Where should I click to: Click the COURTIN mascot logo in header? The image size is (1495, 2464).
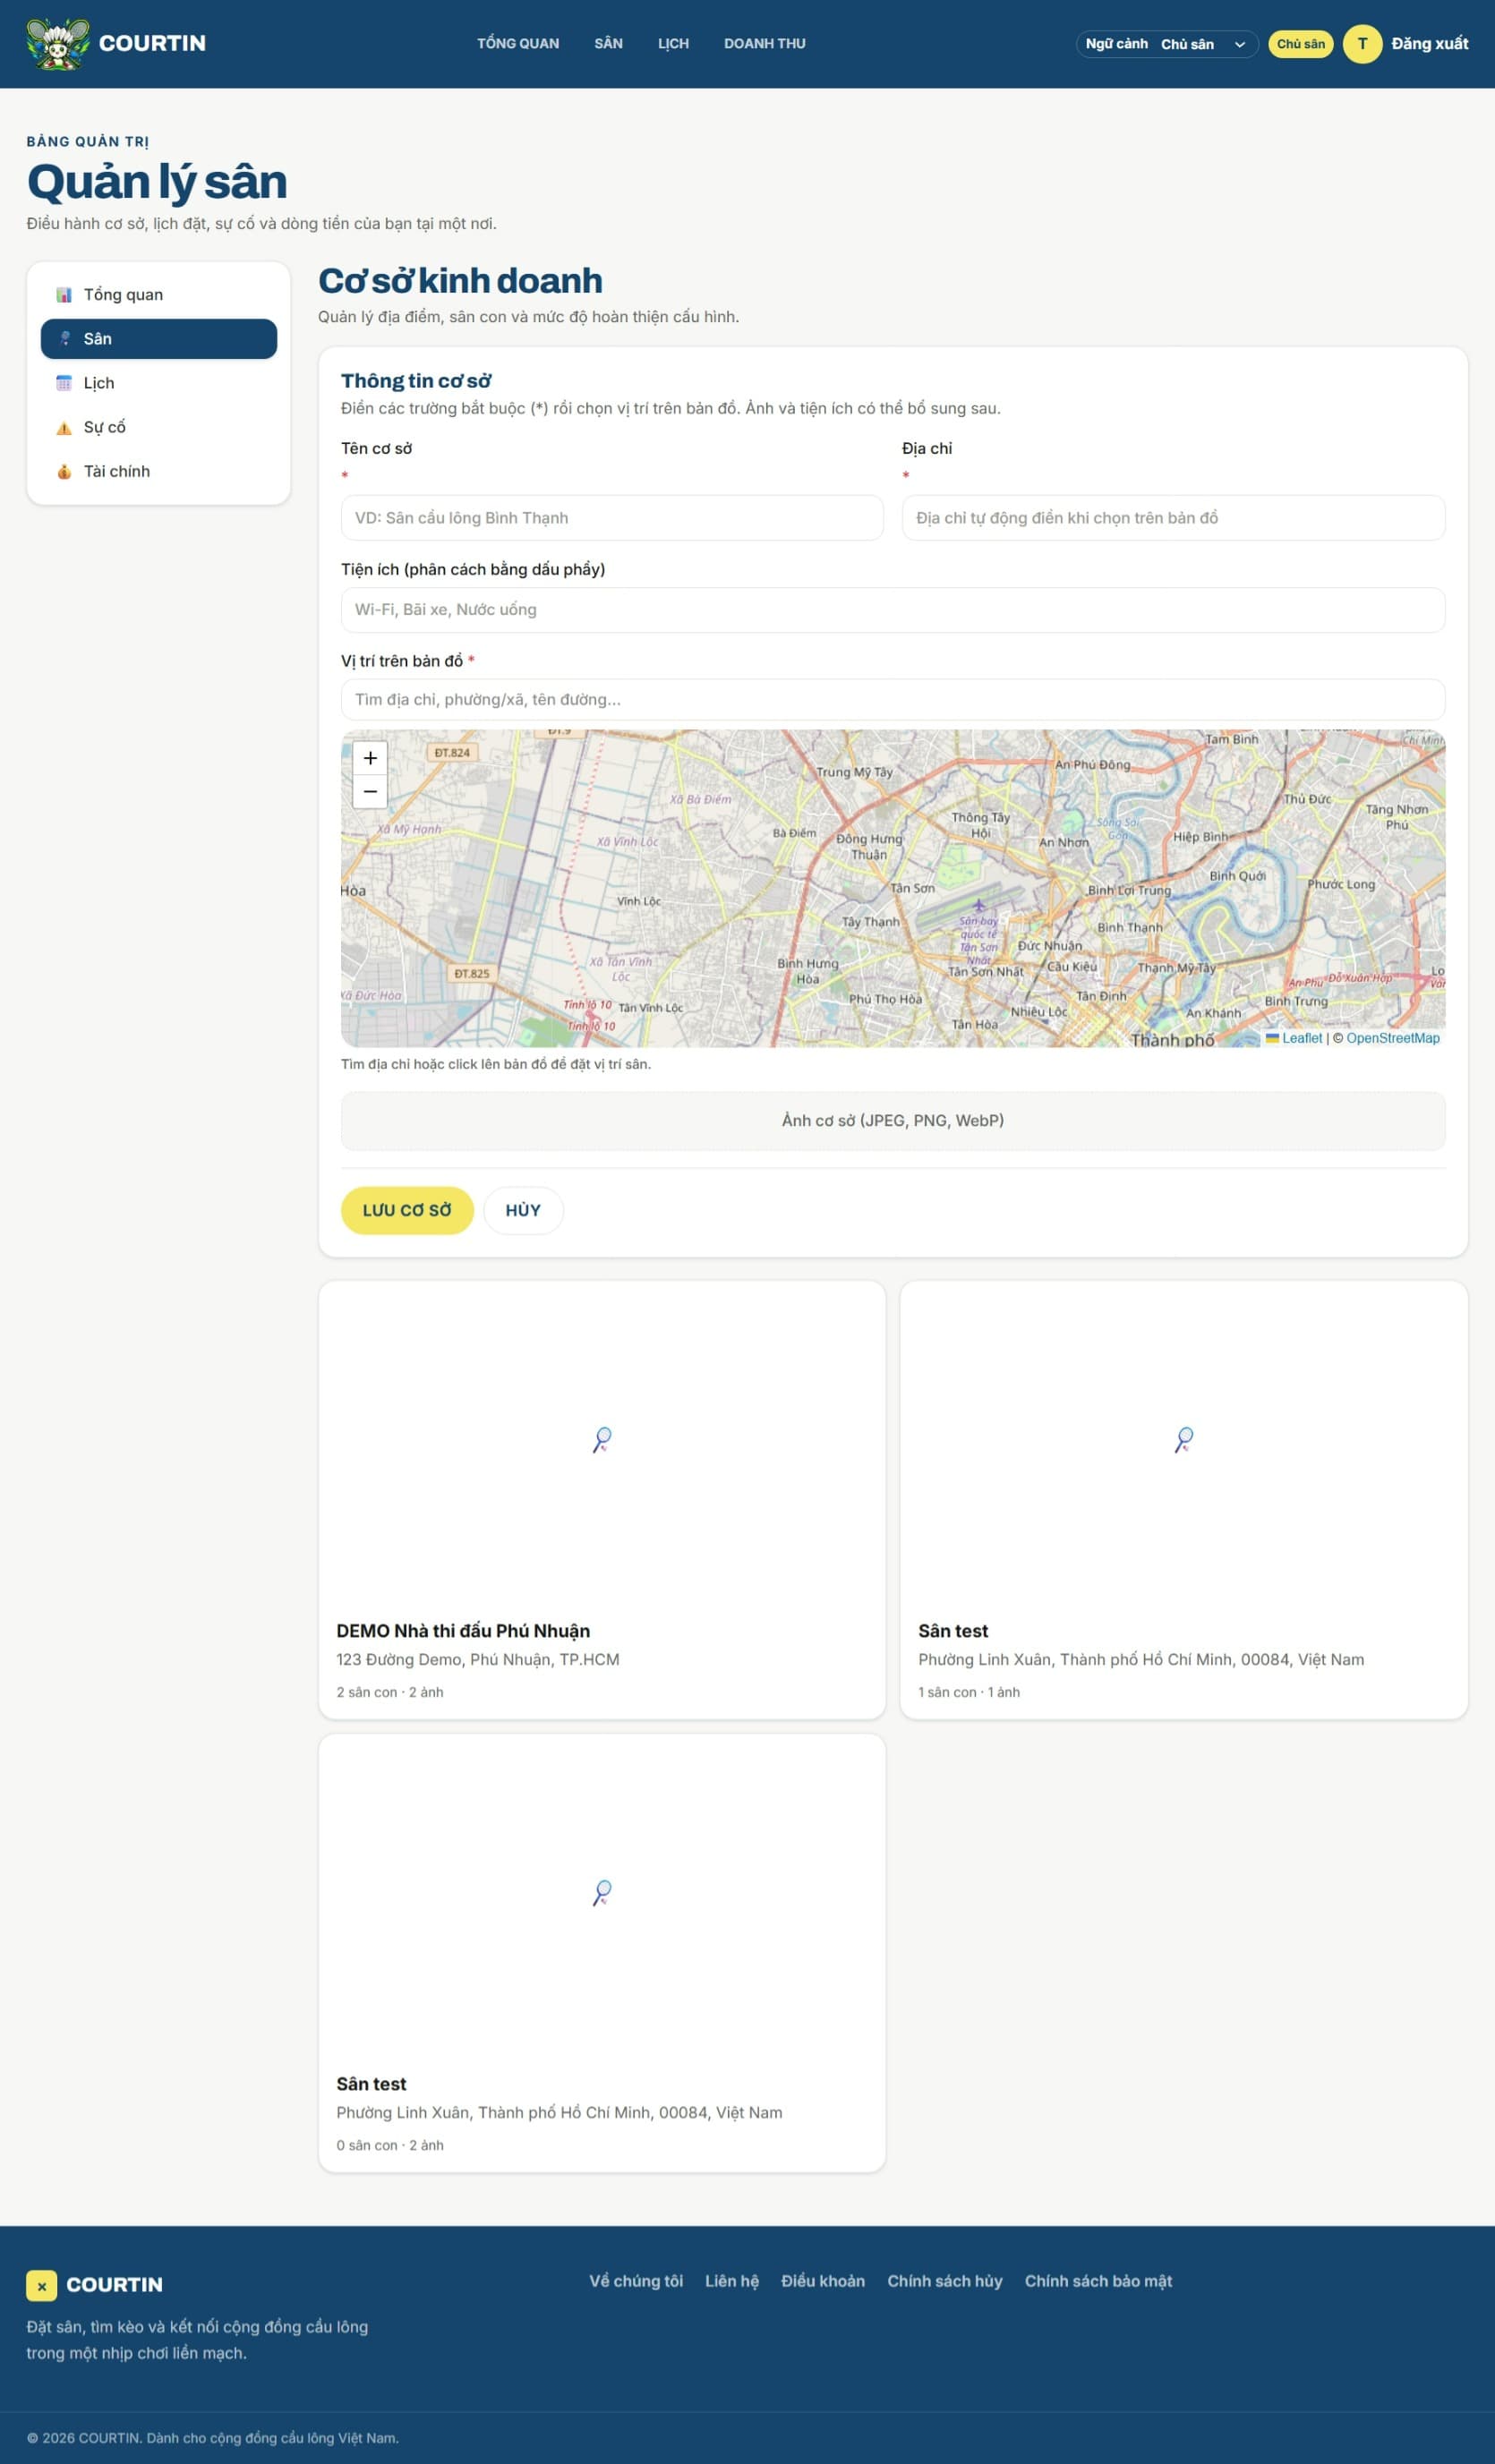point(57,44)
